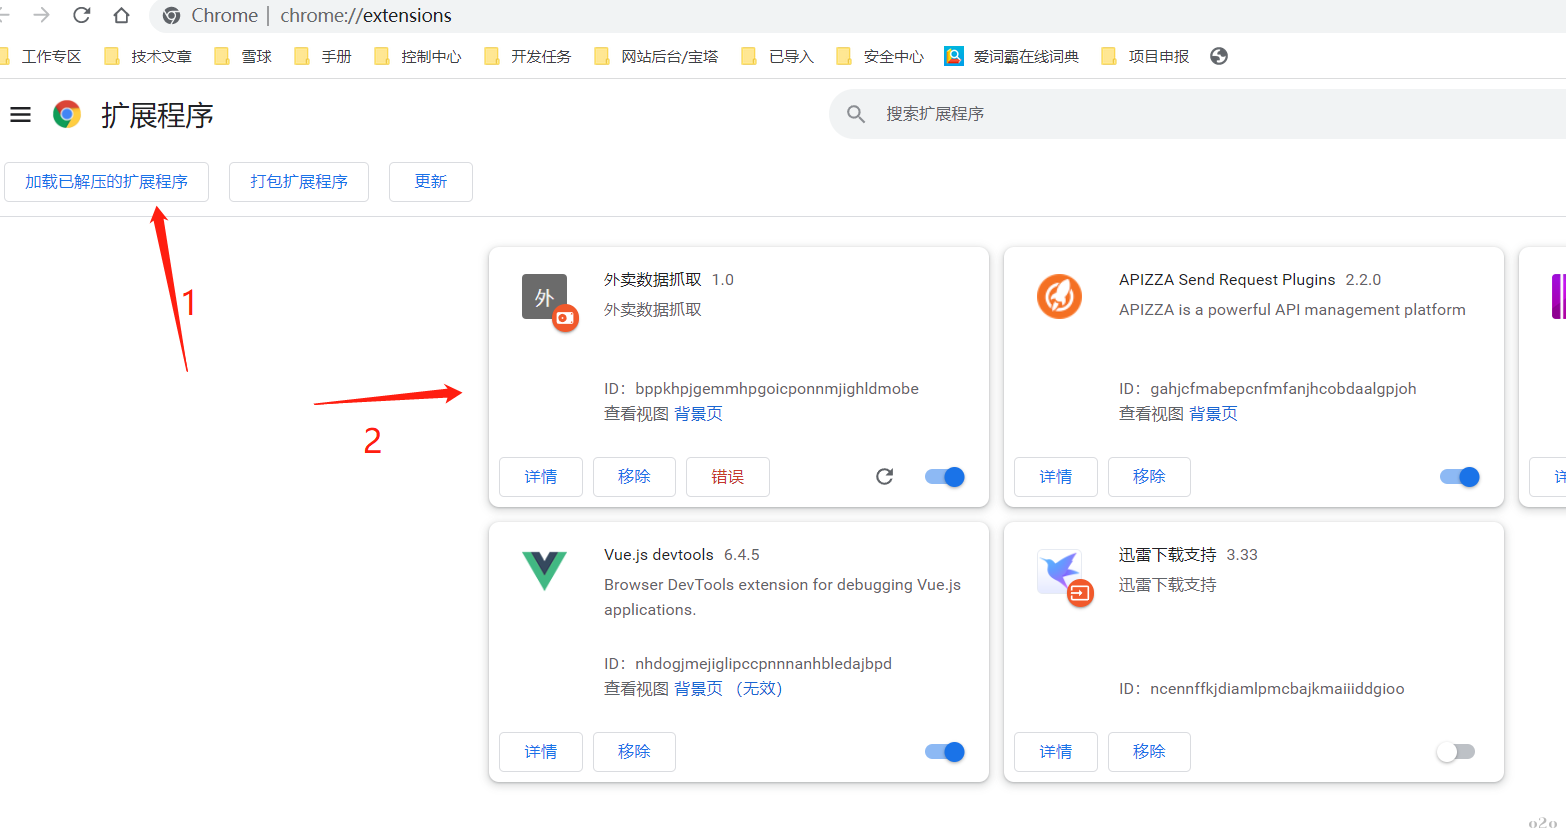Screen dimensions: 1566x833
Task: Click the APIZZA rocket icon
Action: 1059,296
